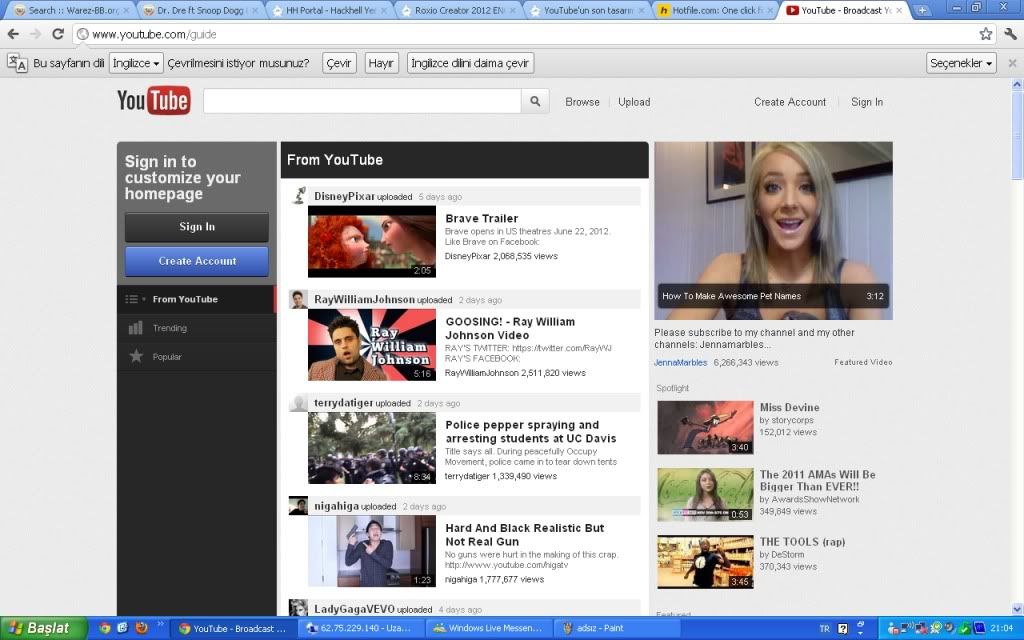Click the From YouTube list icon
This screenshot has width=1024, height=640.
(131, 299)
